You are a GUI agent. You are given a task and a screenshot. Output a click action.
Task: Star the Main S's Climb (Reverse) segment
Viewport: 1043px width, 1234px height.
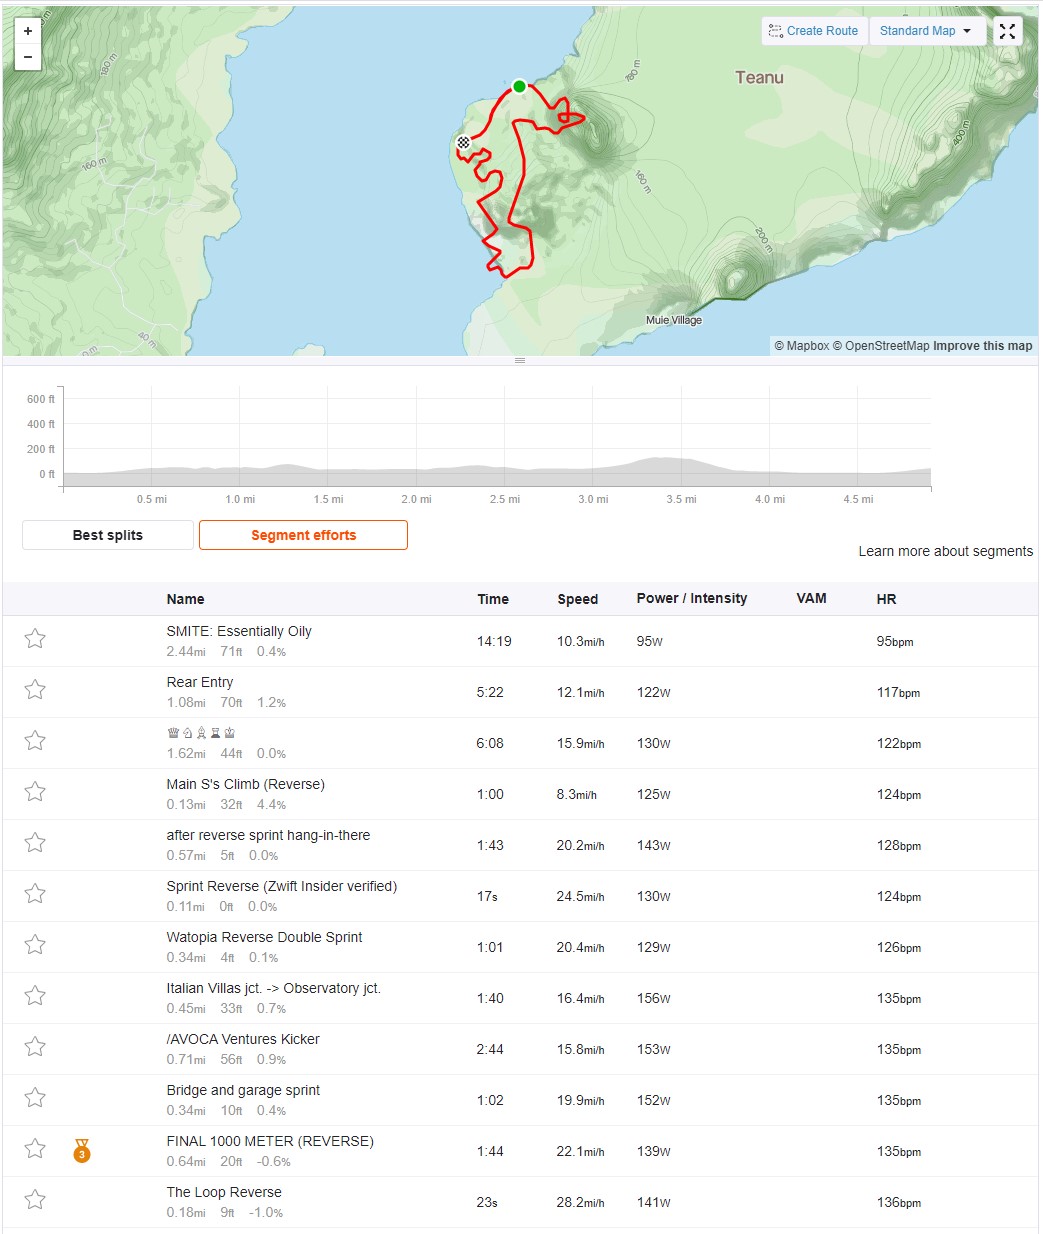(x=35, y=791)
